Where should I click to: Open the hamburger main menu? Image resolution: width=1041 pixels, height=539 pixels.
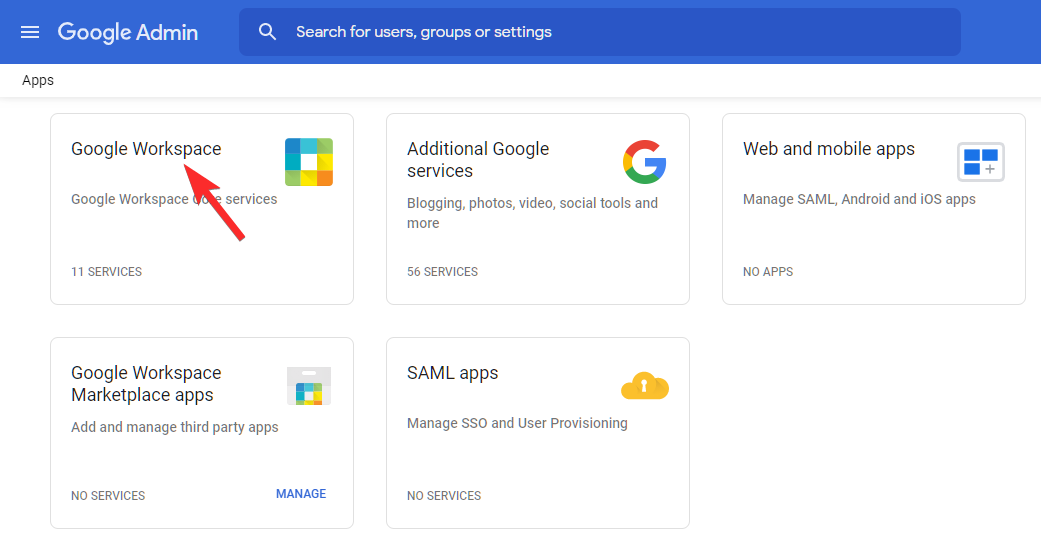[x=30, y=32]
